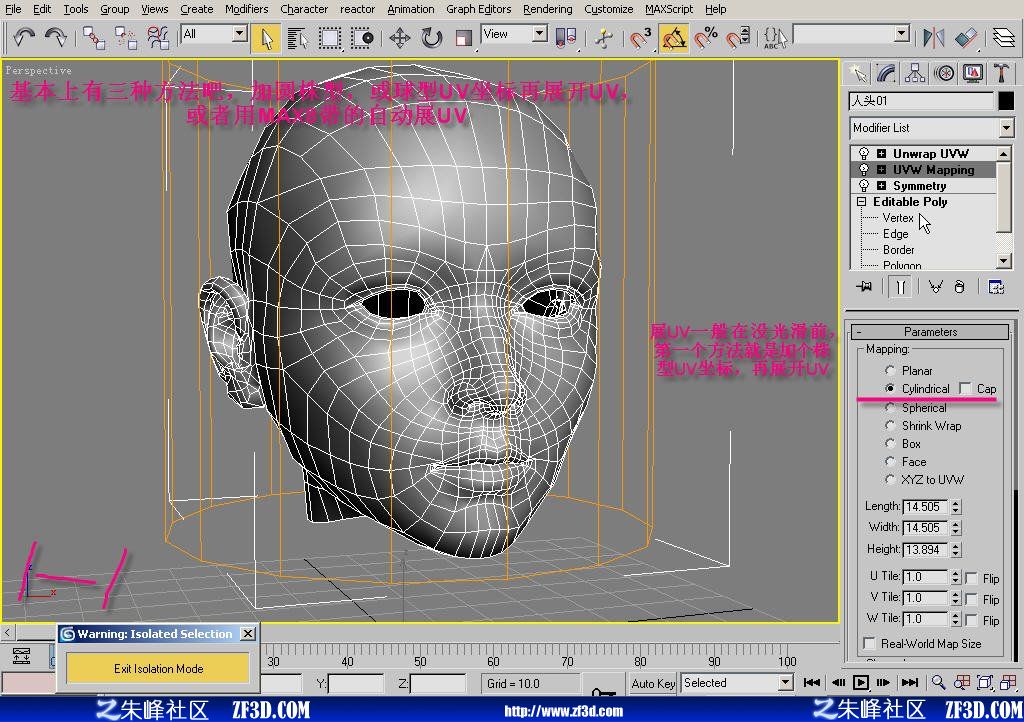
Task: Click the Redo arrow icon
Action: [56, 37]
